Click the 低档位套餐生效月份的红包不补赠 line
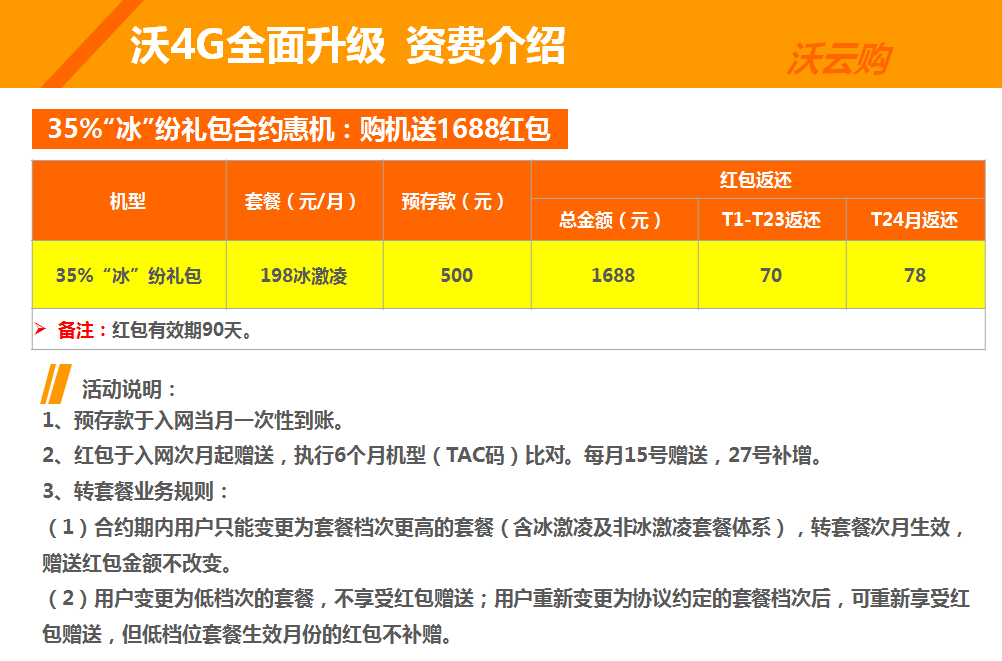This screenshot has height=661, width=1002. pos(248,635)
